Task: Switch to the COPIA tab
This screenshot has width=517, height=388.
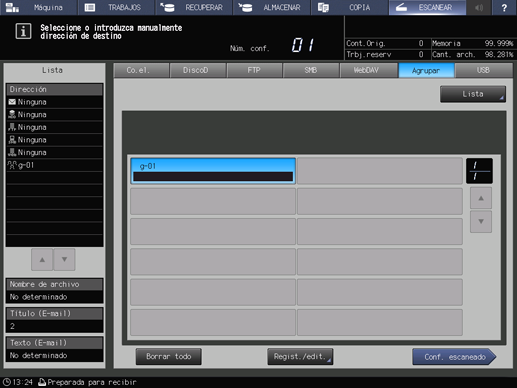Action: [x=349, y=7]
